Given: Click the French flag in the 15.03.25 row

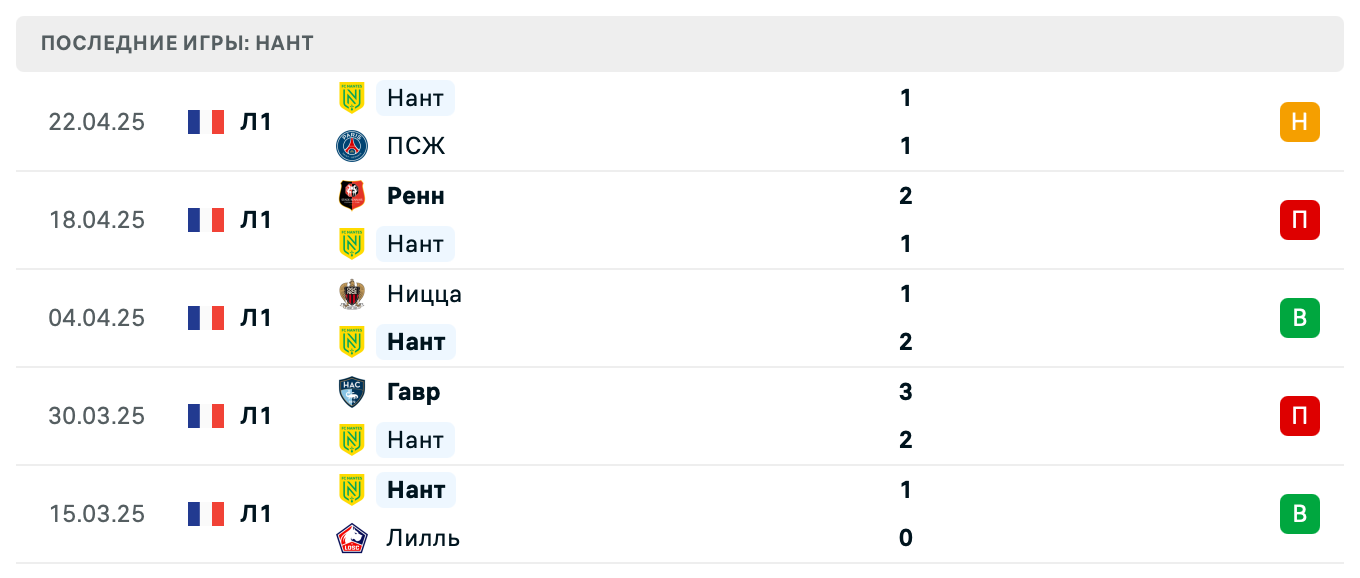Looking at the screenshot, I should (x=205, y=514).
